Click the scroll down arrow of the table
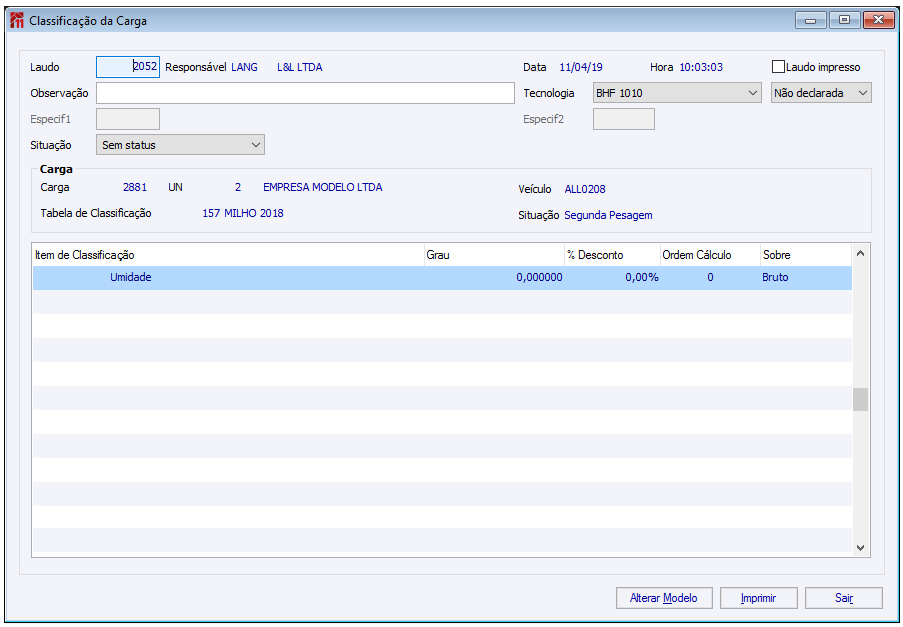The width and height of the screenshot is (903, 627). tap(860, 548)
